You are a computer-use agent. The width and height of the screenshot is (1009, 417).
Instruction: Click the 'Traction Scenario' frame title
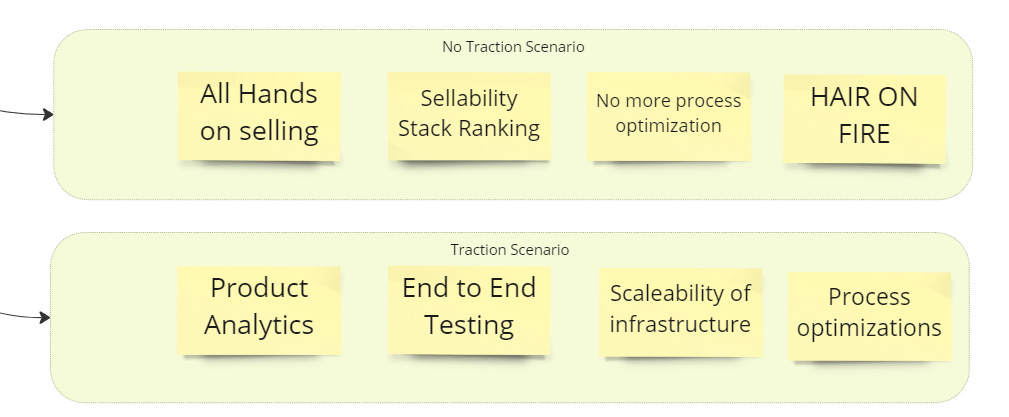(510, 250)
